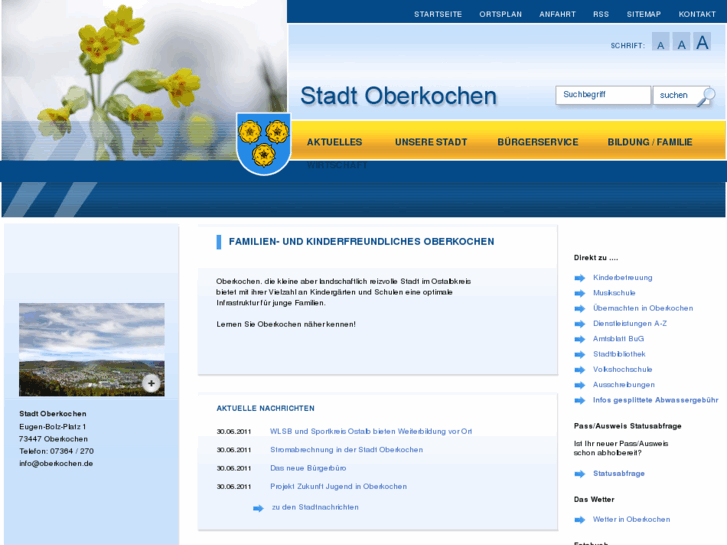This screenshot has width=727, height=545.
Task: Open the Volkshochschule link
Action: (x=623, y=369)
